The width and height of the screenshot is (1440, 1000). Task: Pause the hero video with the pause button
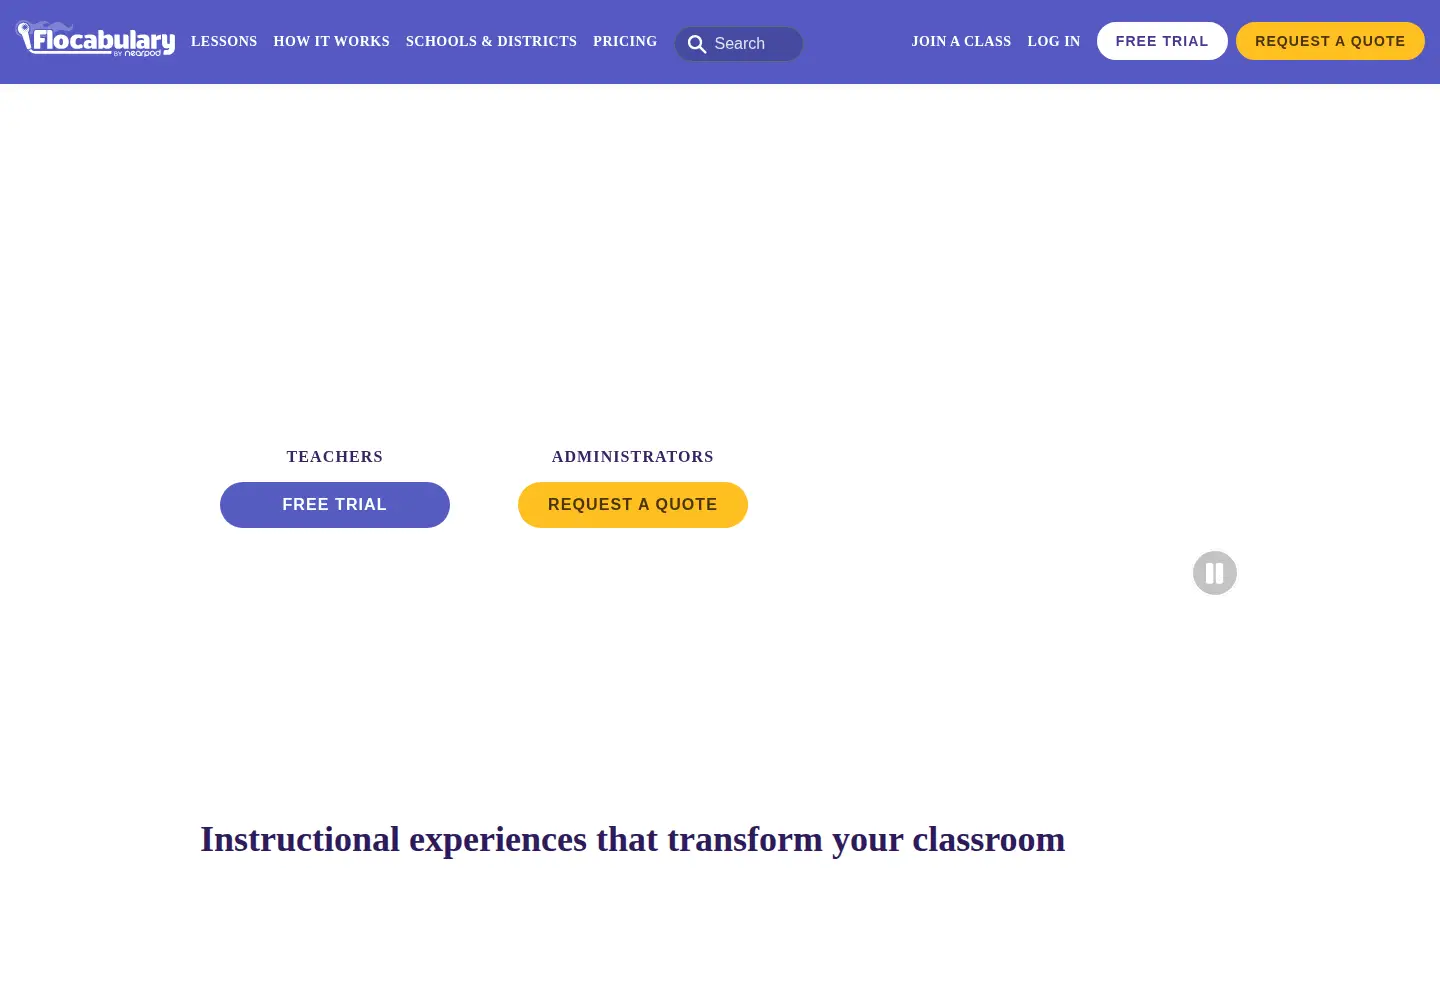1215,573
